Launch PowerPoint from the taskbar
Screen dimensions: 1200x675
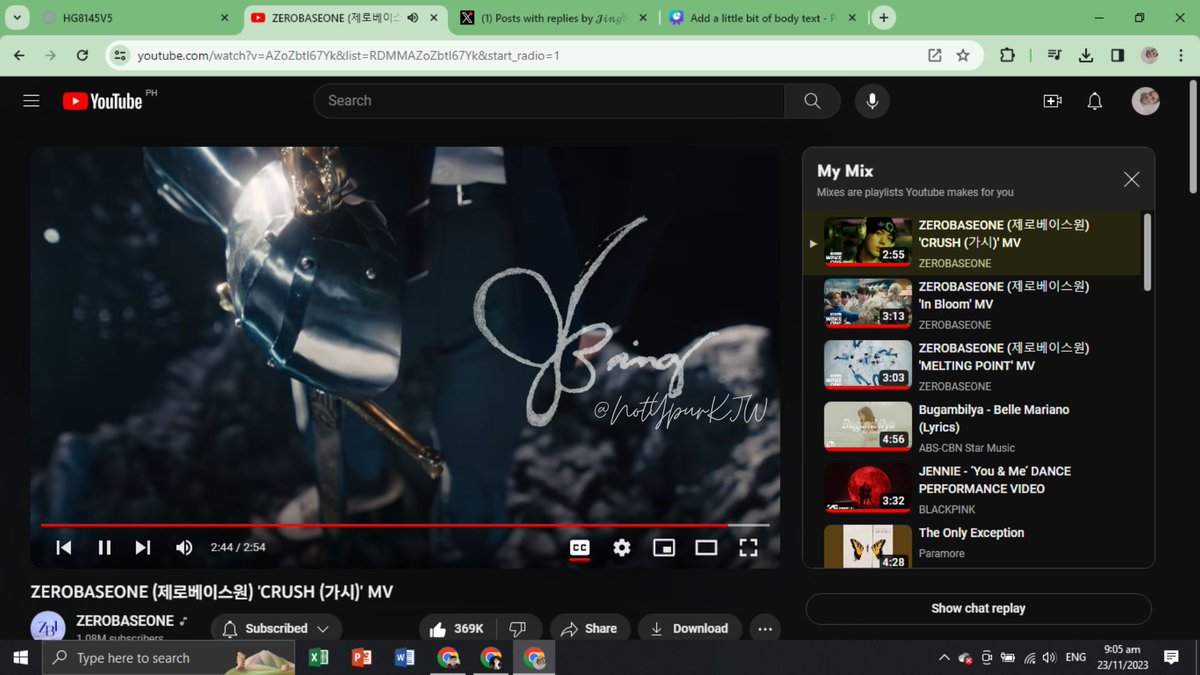coord(362,657)
